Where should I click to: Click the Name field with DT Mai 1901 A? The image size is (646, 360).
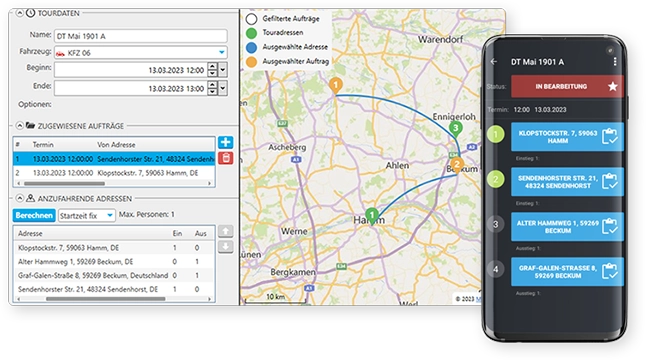[x=140, y=36]
